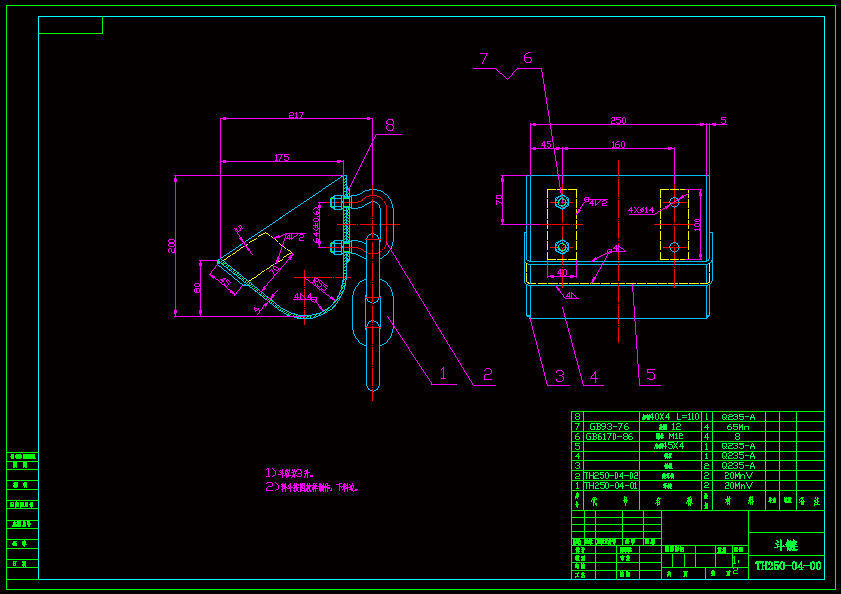The height and width of the screenshot is (594, 841).
Task: Click GB6170-86 entry in parts list
Action: pos(608,436)
